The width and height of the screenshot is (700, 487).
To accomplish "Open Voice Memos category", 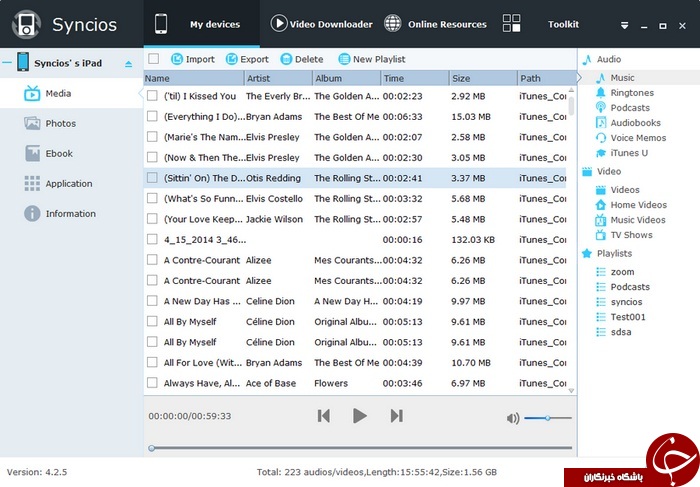I will (x=638, y=138).
